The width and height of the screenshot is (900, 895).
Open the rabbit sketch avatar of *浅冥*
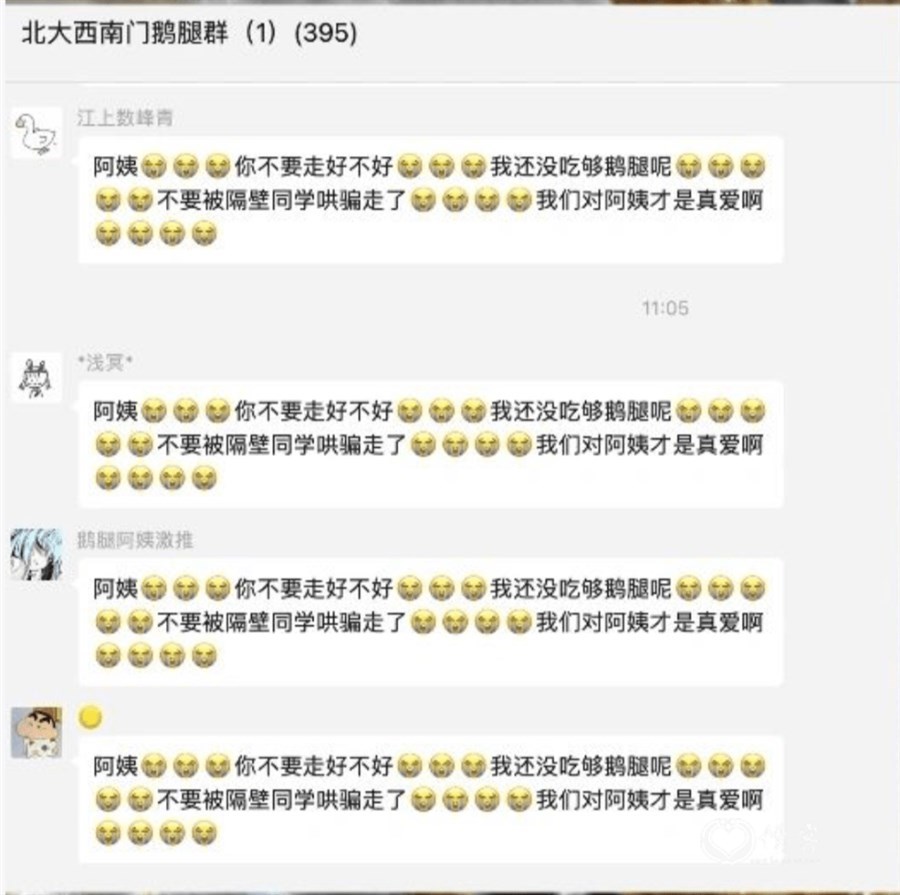(37, 378)
